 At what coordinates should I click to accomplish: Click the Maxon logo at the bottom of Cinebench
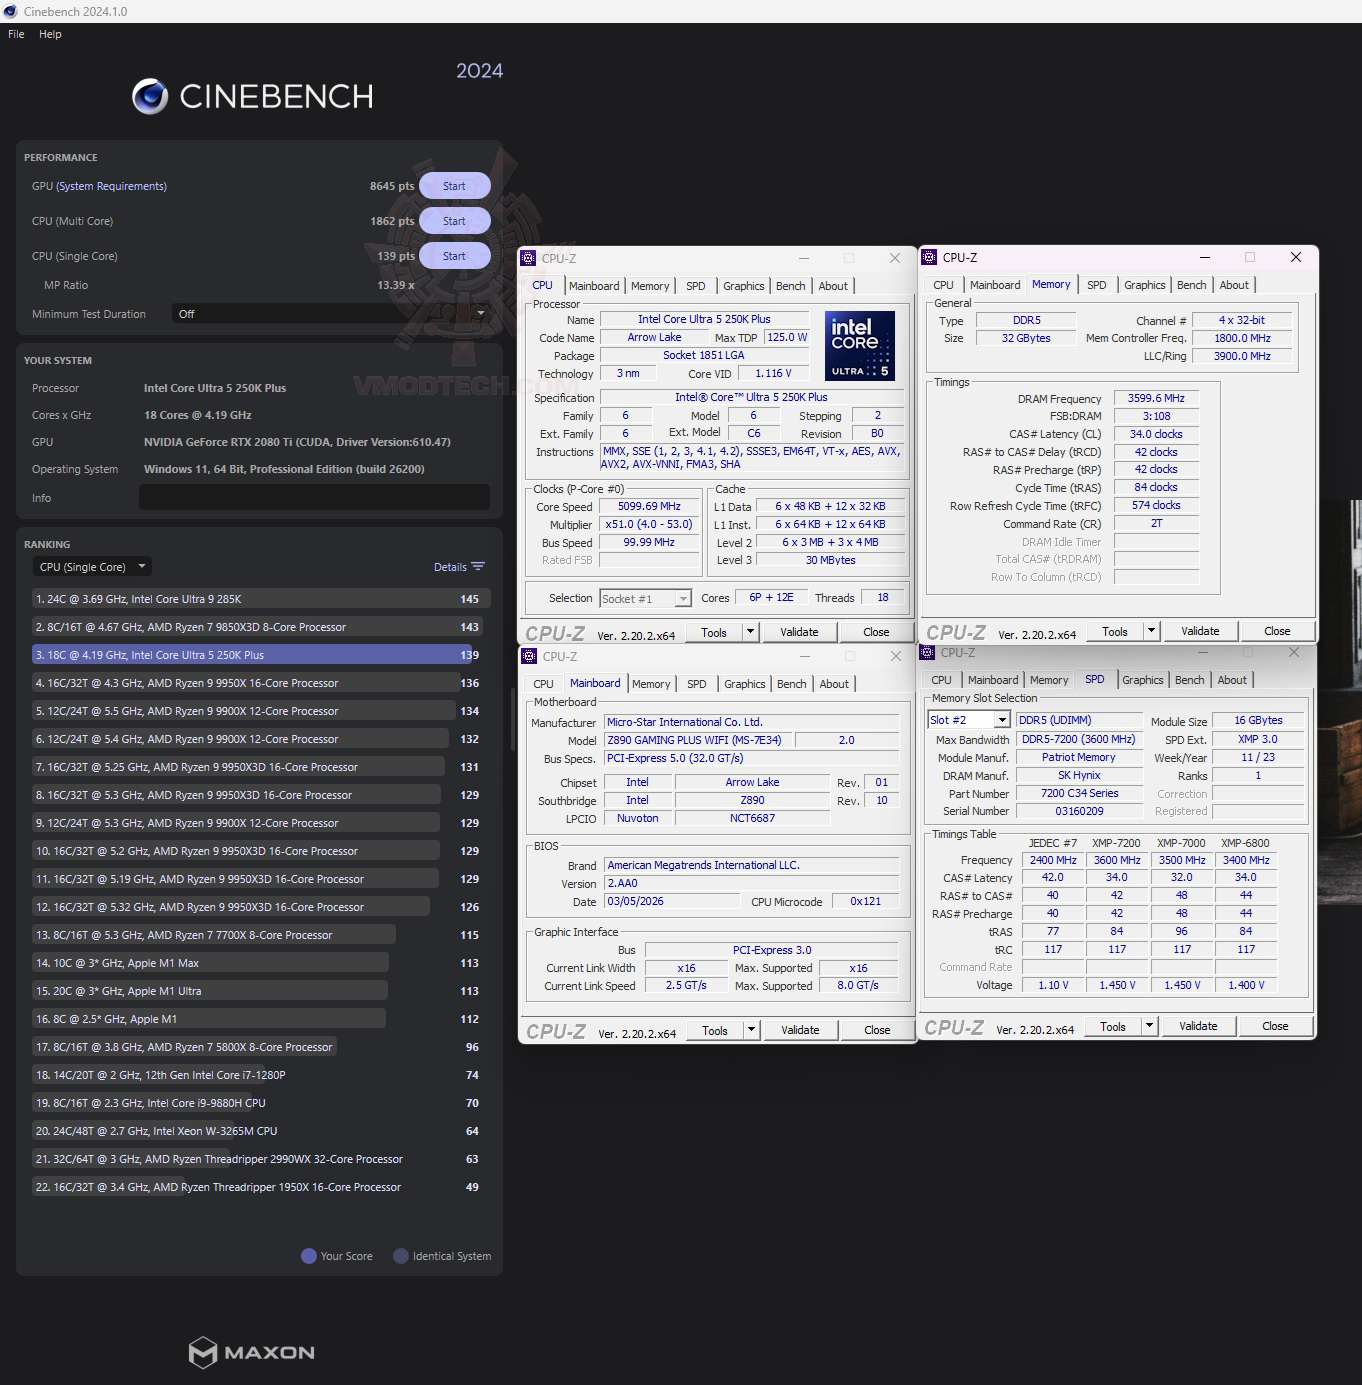(252, 1352)
